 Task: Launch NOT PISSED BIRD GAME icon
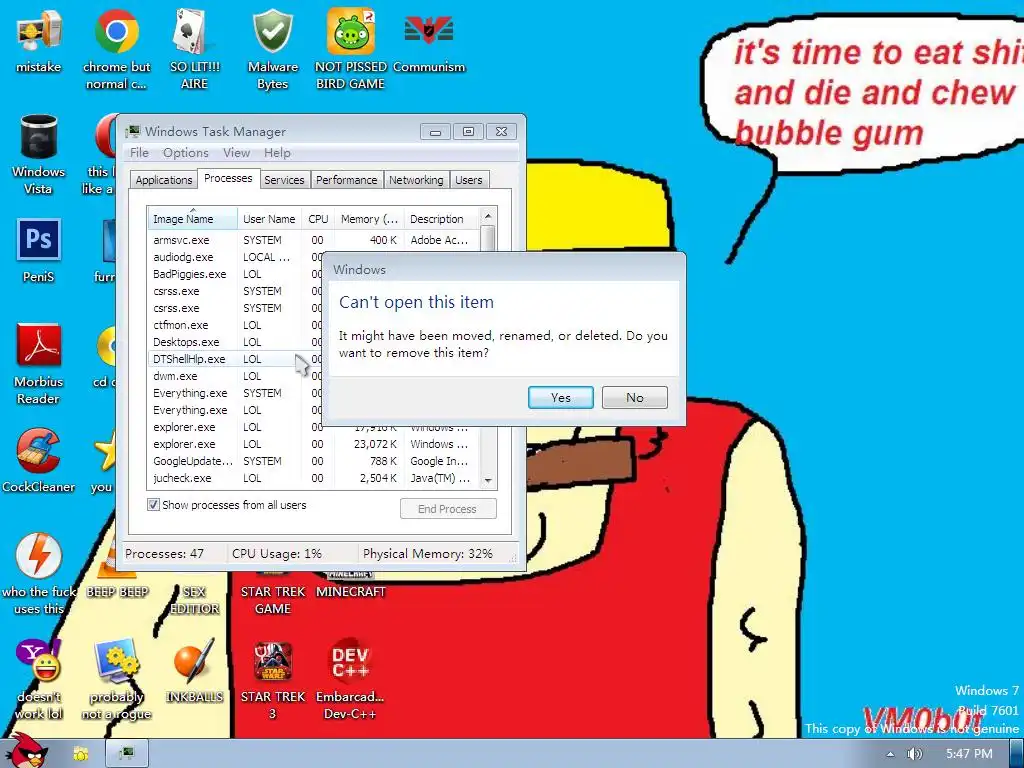pos(351,49)
